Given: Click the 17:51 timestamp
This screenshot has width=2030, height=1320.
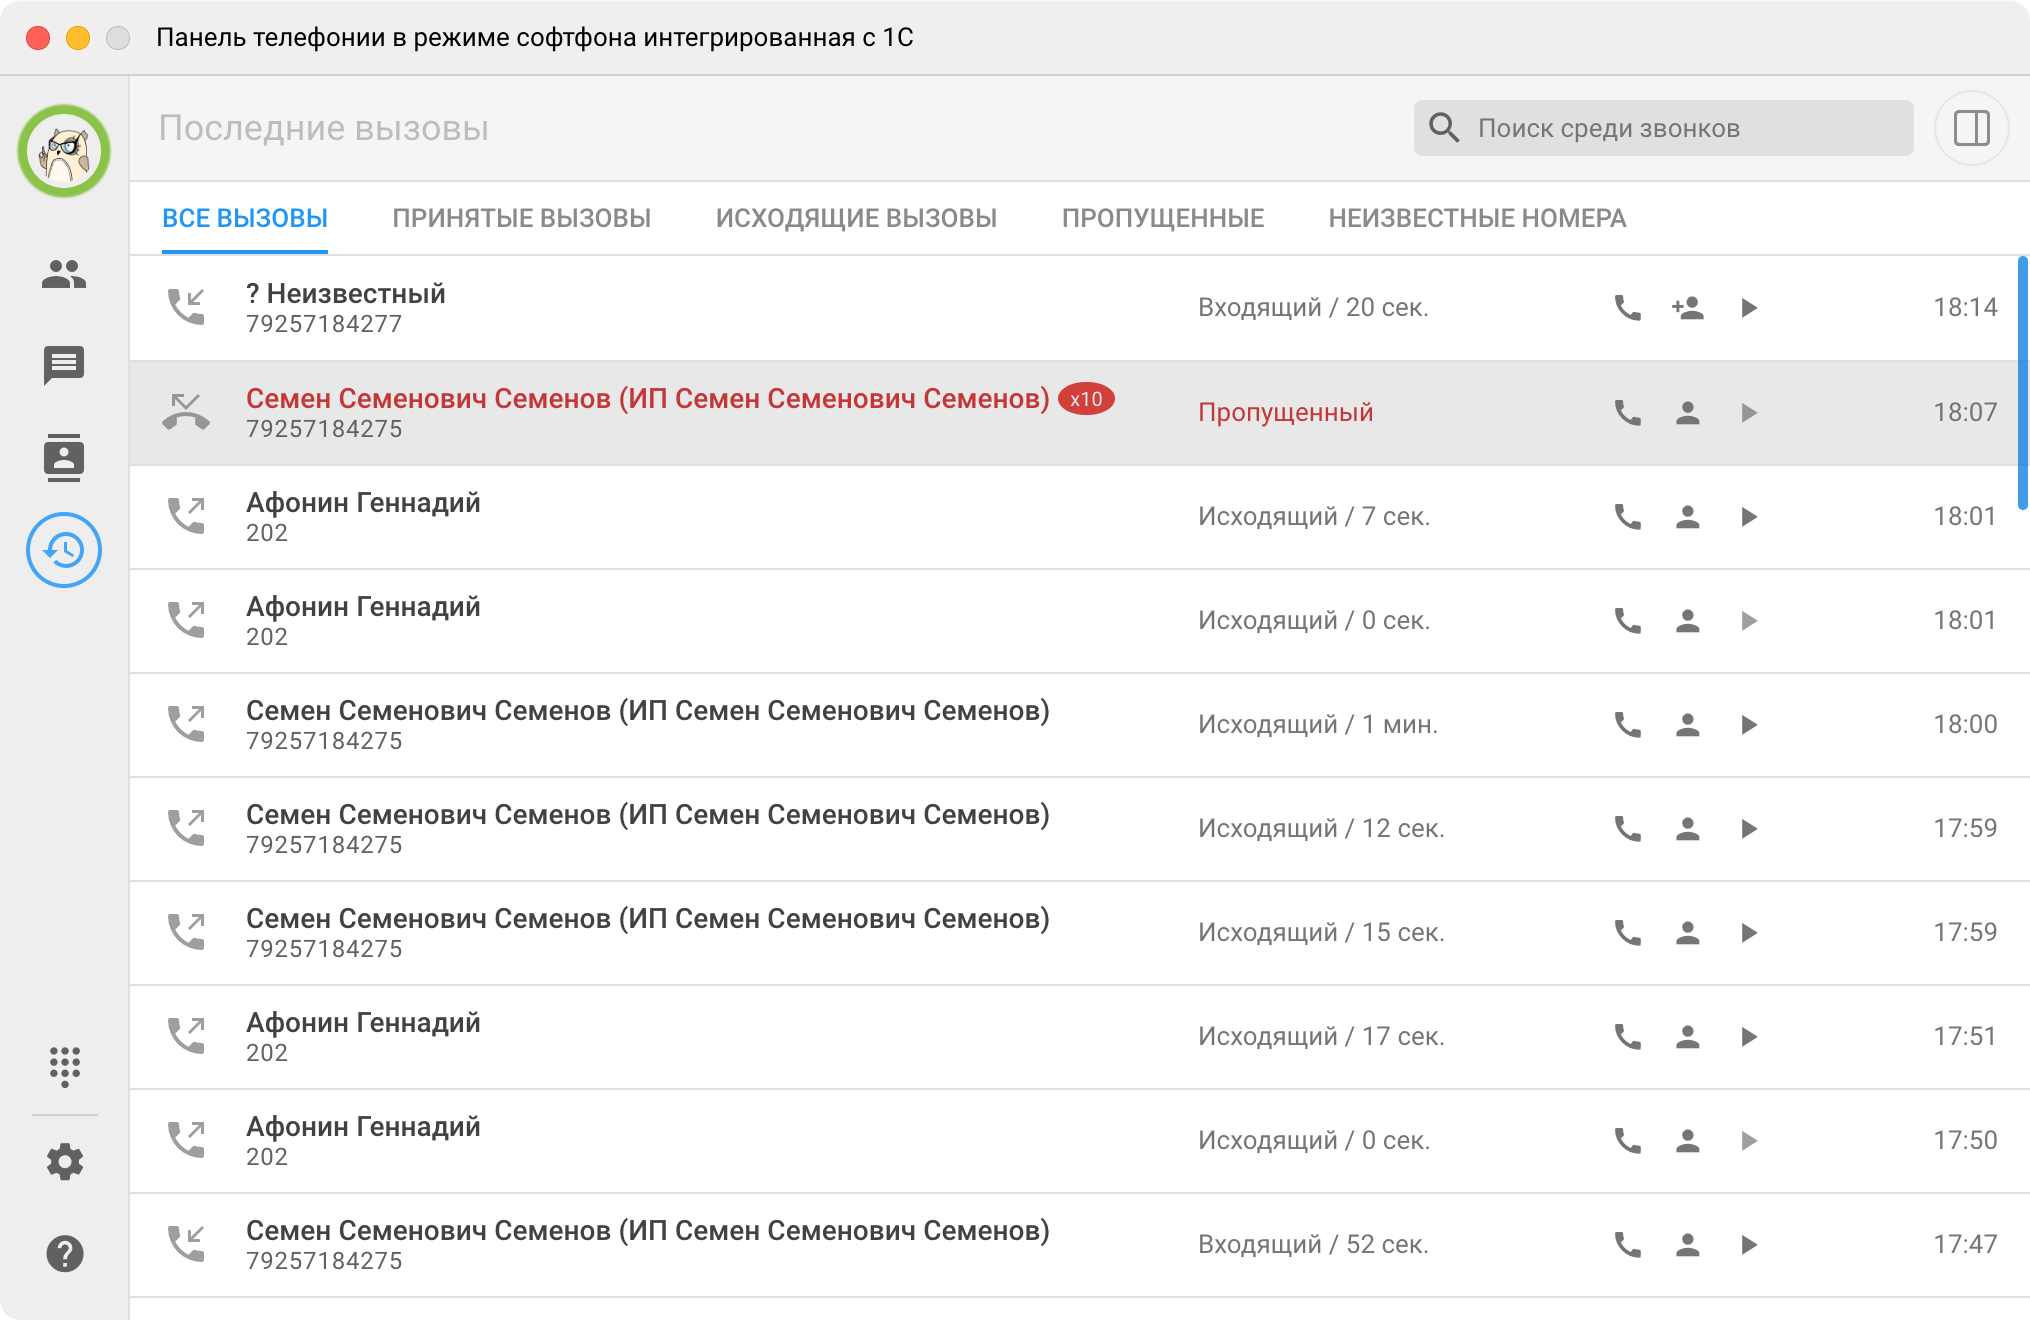Looking at the screenshot, I should (1964, 1037).
